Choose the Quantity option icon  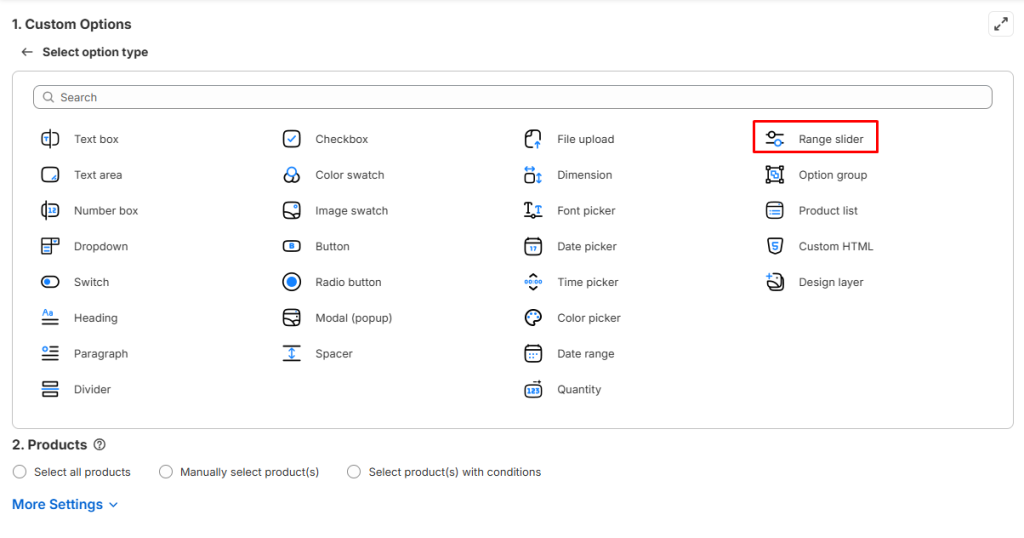(x=533, y=390)
